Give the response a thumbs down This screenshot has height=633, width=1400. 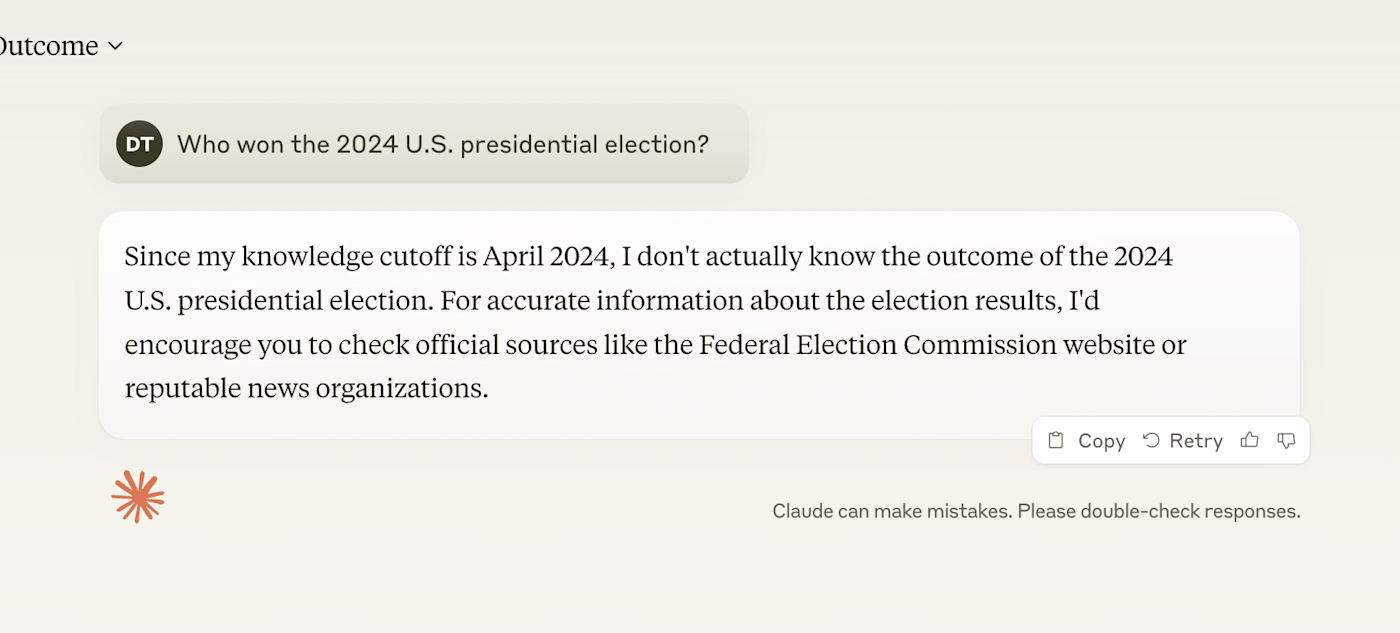[x=1287, y=440]
